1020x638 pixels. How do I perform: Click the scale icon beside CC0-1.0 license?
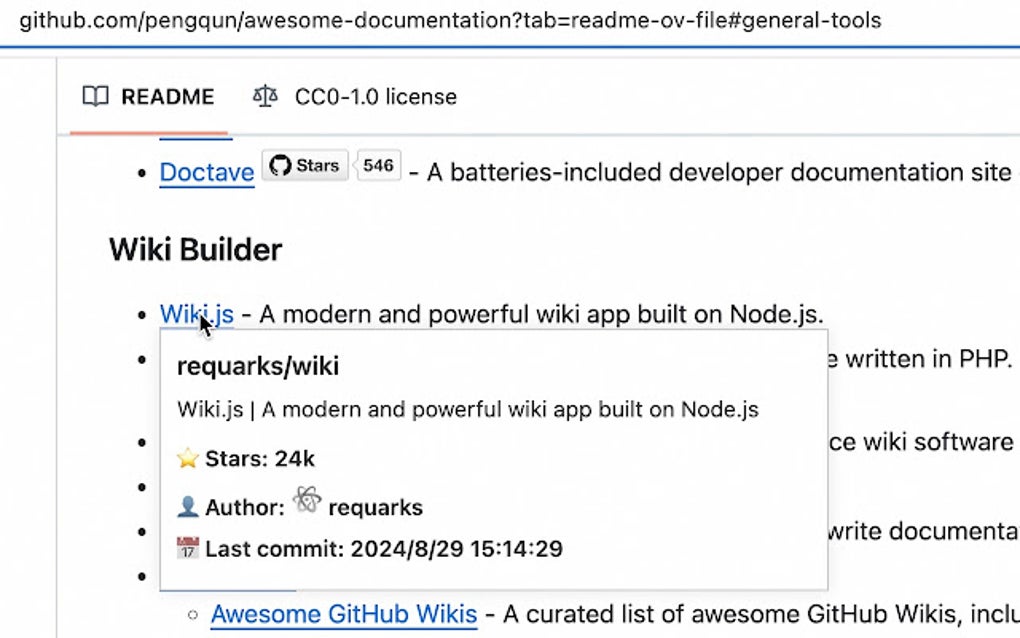265,97
